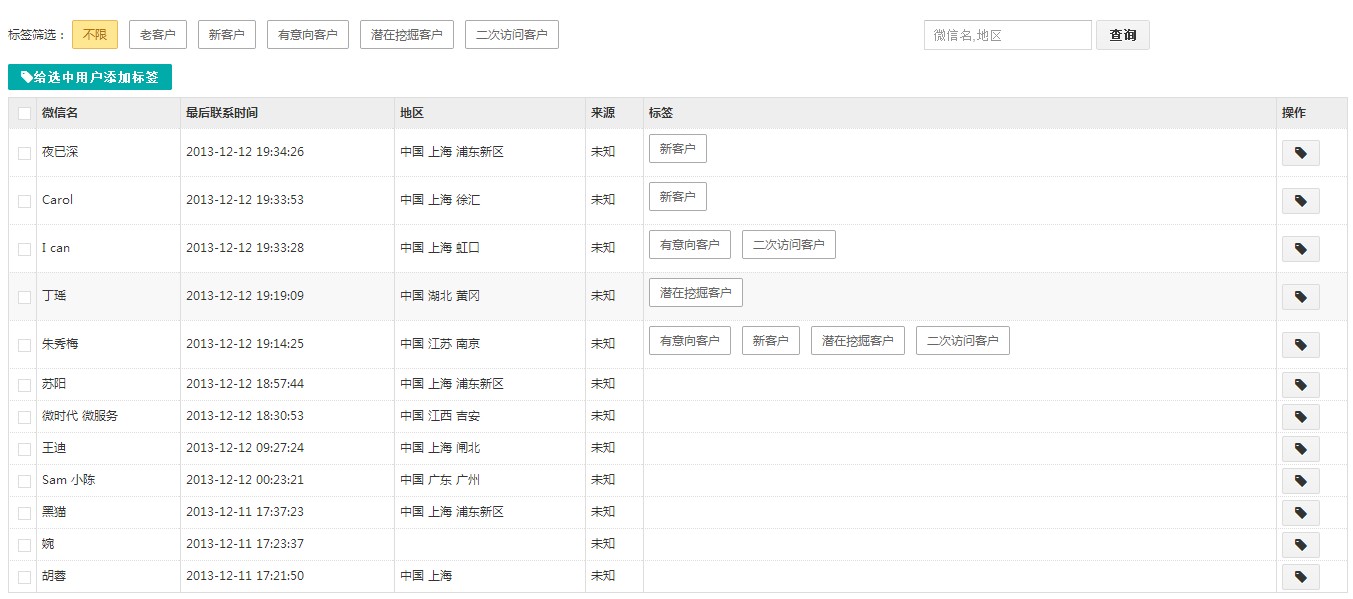The image size is (1353, 599).
Task: Click 给选中用户添加标签 button
Action: (90, 77)
